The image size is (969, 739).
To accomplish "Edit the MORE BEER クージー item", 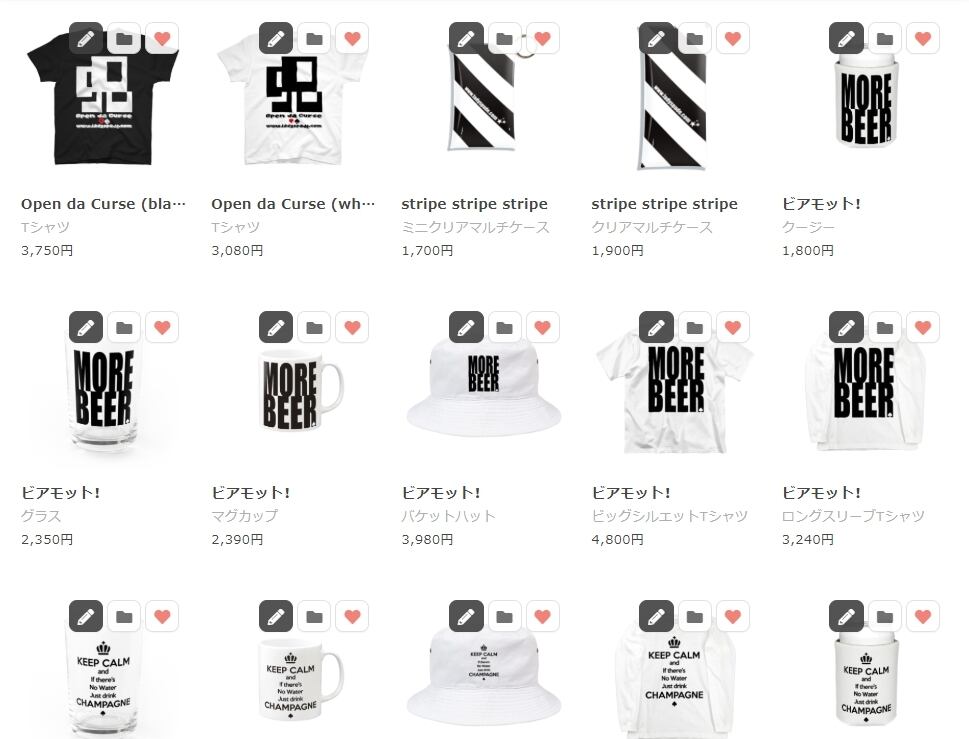I will point(846,38).
